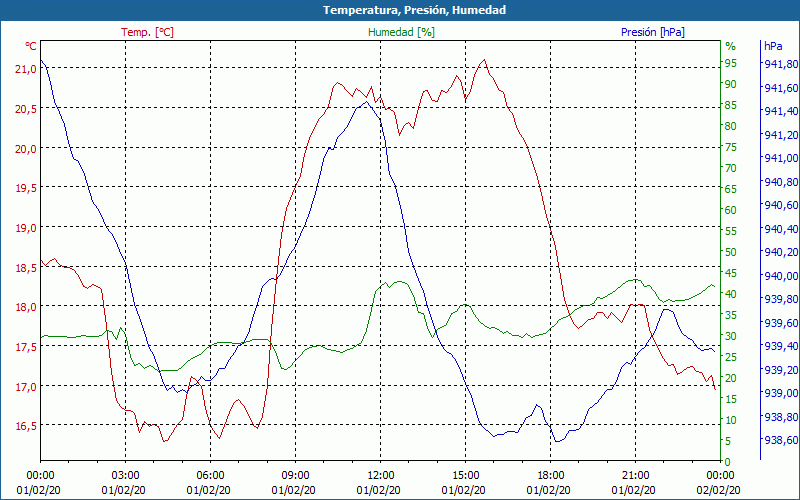800x500 pixels.
Task: Click the 85 humidity axis value
Action: click(x=731, y=105)
